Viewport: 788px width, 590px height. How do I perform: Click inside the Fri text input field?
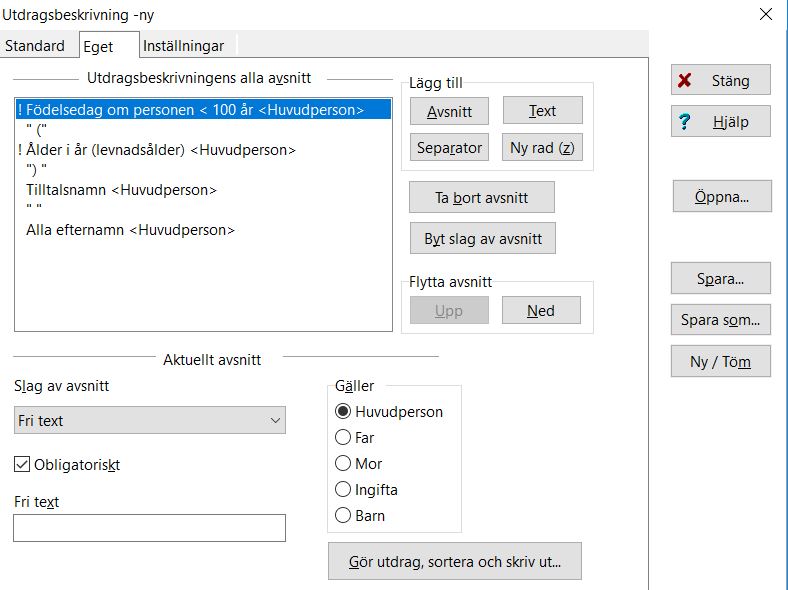pyautogui.click(x=149, y=528)
